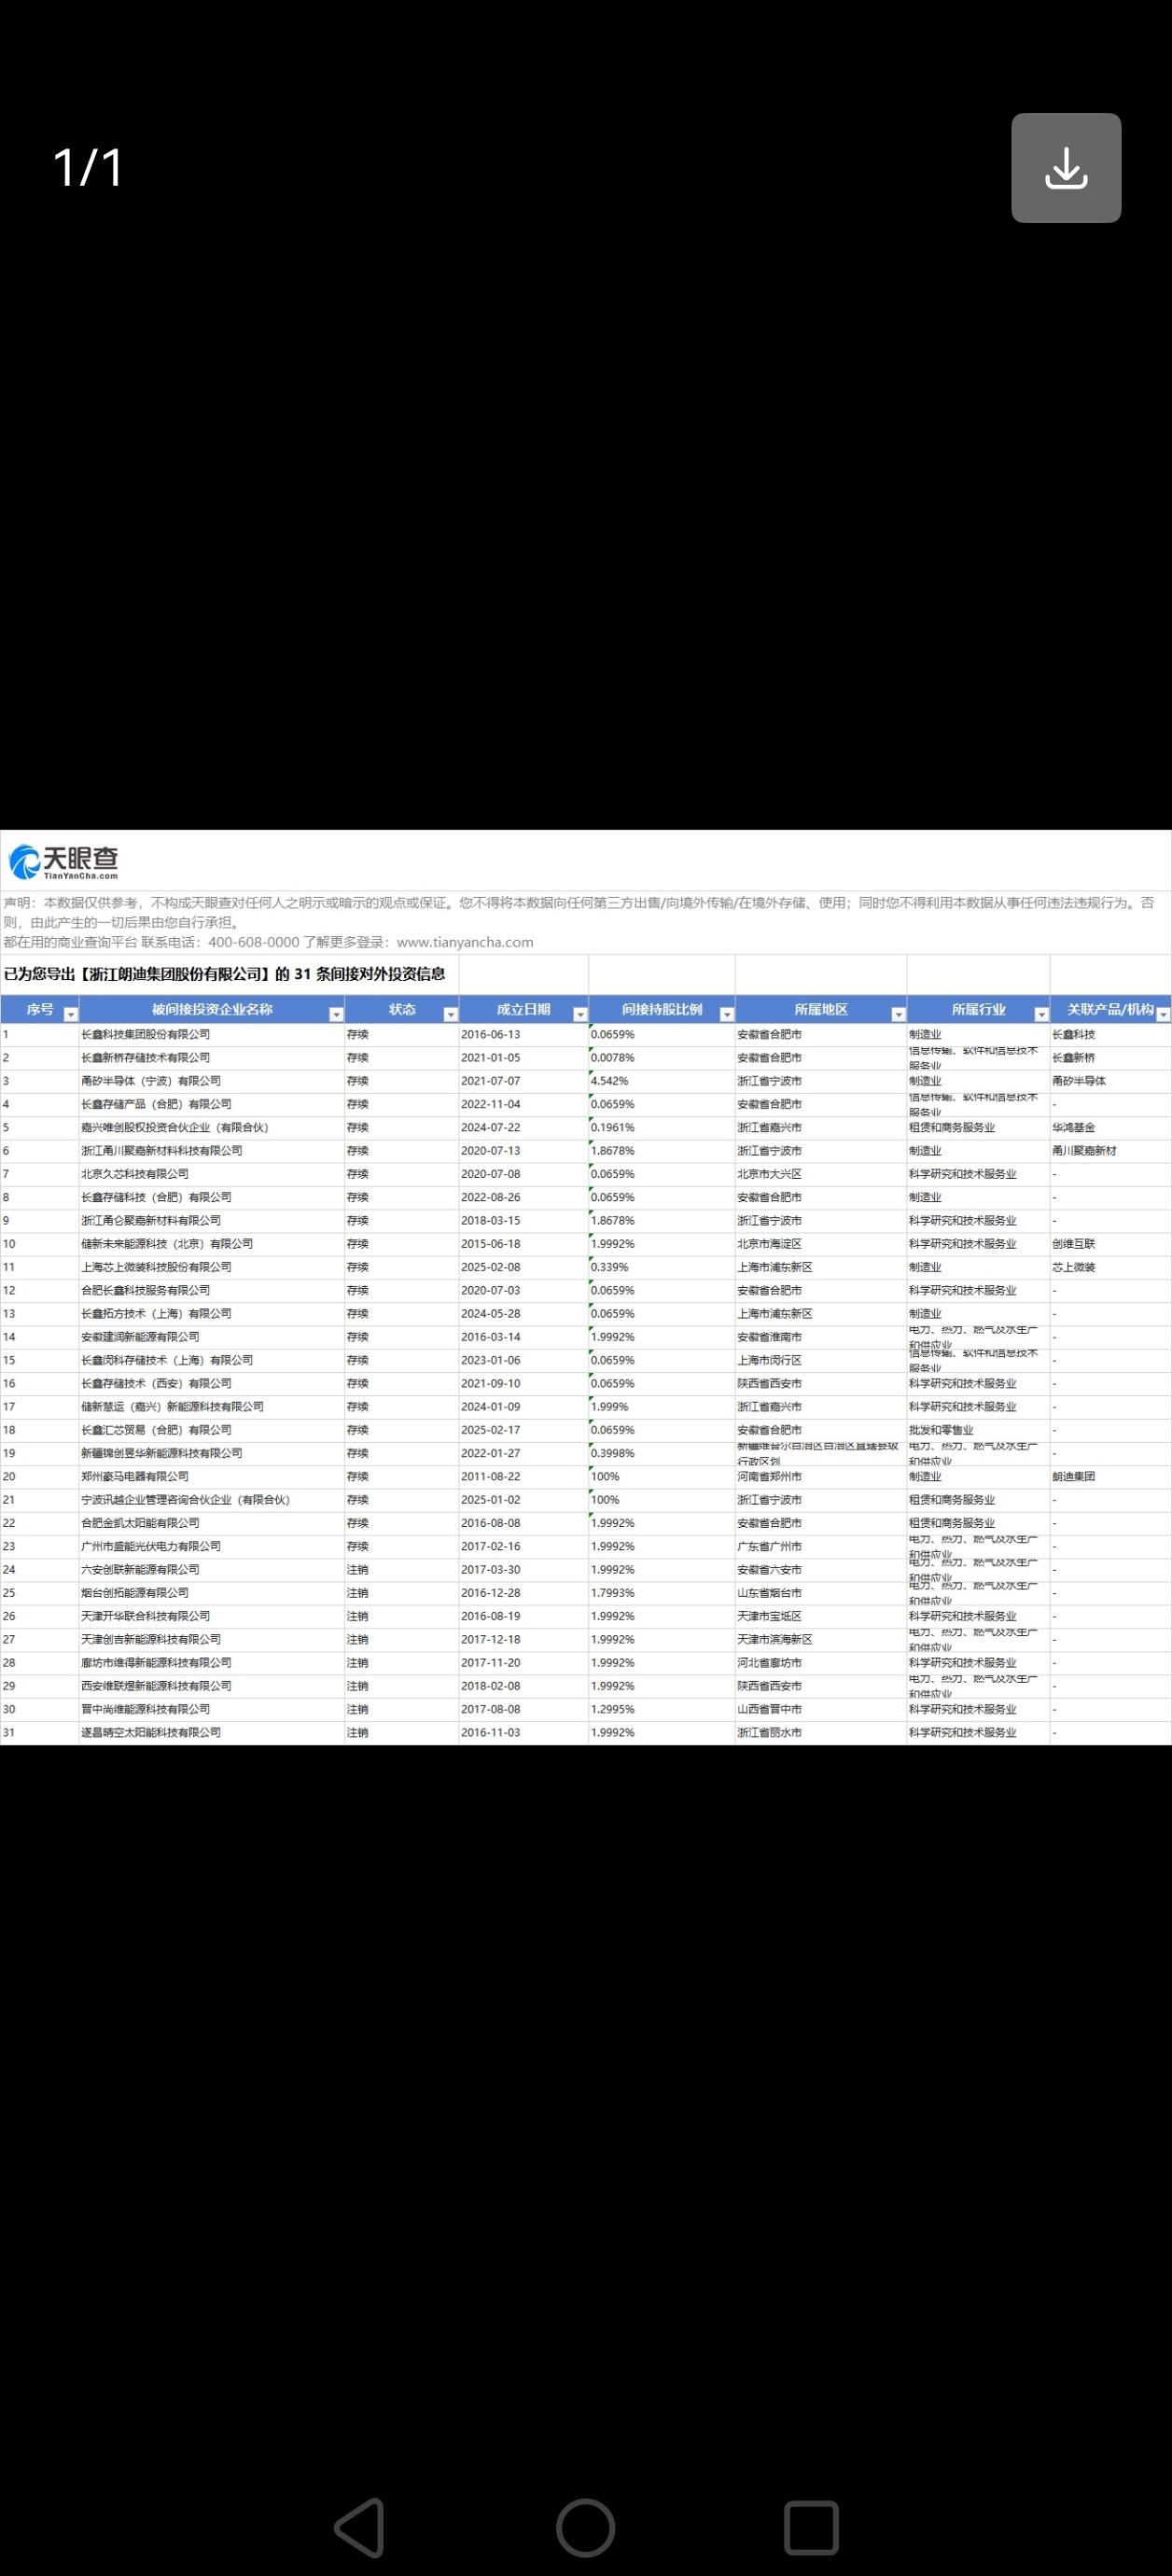Tap the download icon button

pyautogui.click(x=1066, y=168)
